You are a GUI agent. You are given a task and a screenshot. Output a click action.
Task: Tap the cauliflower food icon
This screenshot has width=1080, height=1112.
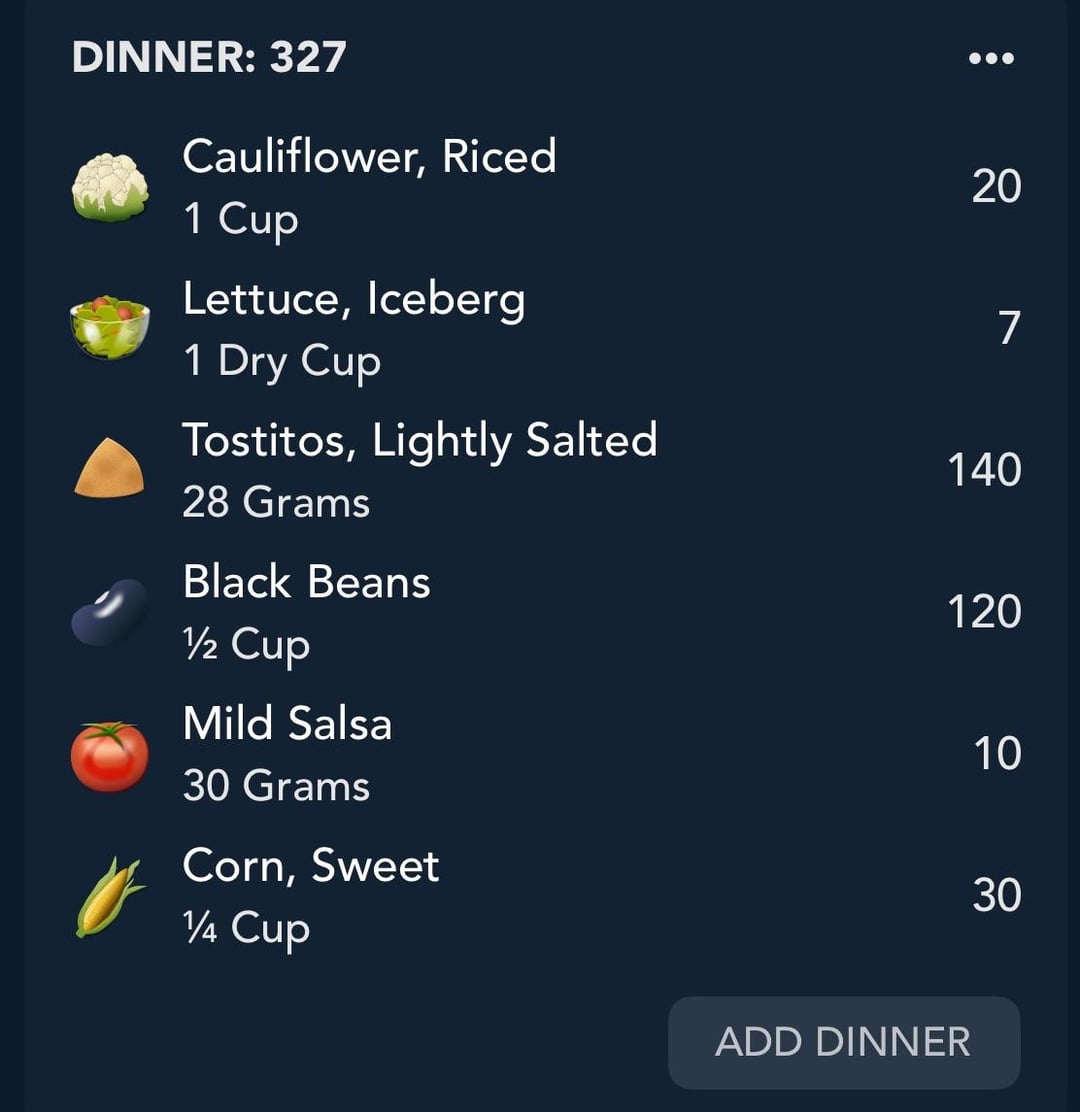pos(110,187)
